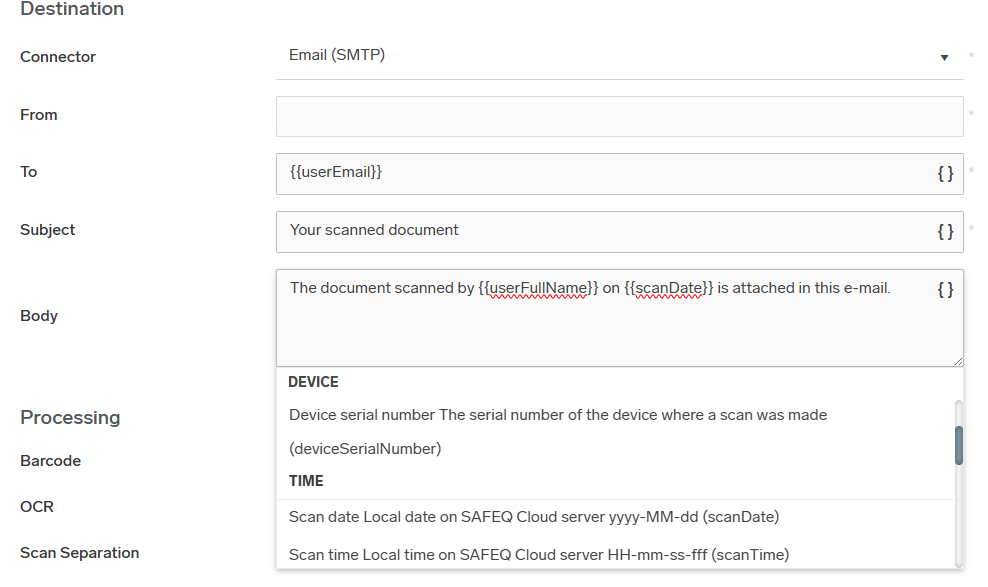Screen dimensions: 988x587
Task: Click the DEVICE category header
Action: coord(313,382)
